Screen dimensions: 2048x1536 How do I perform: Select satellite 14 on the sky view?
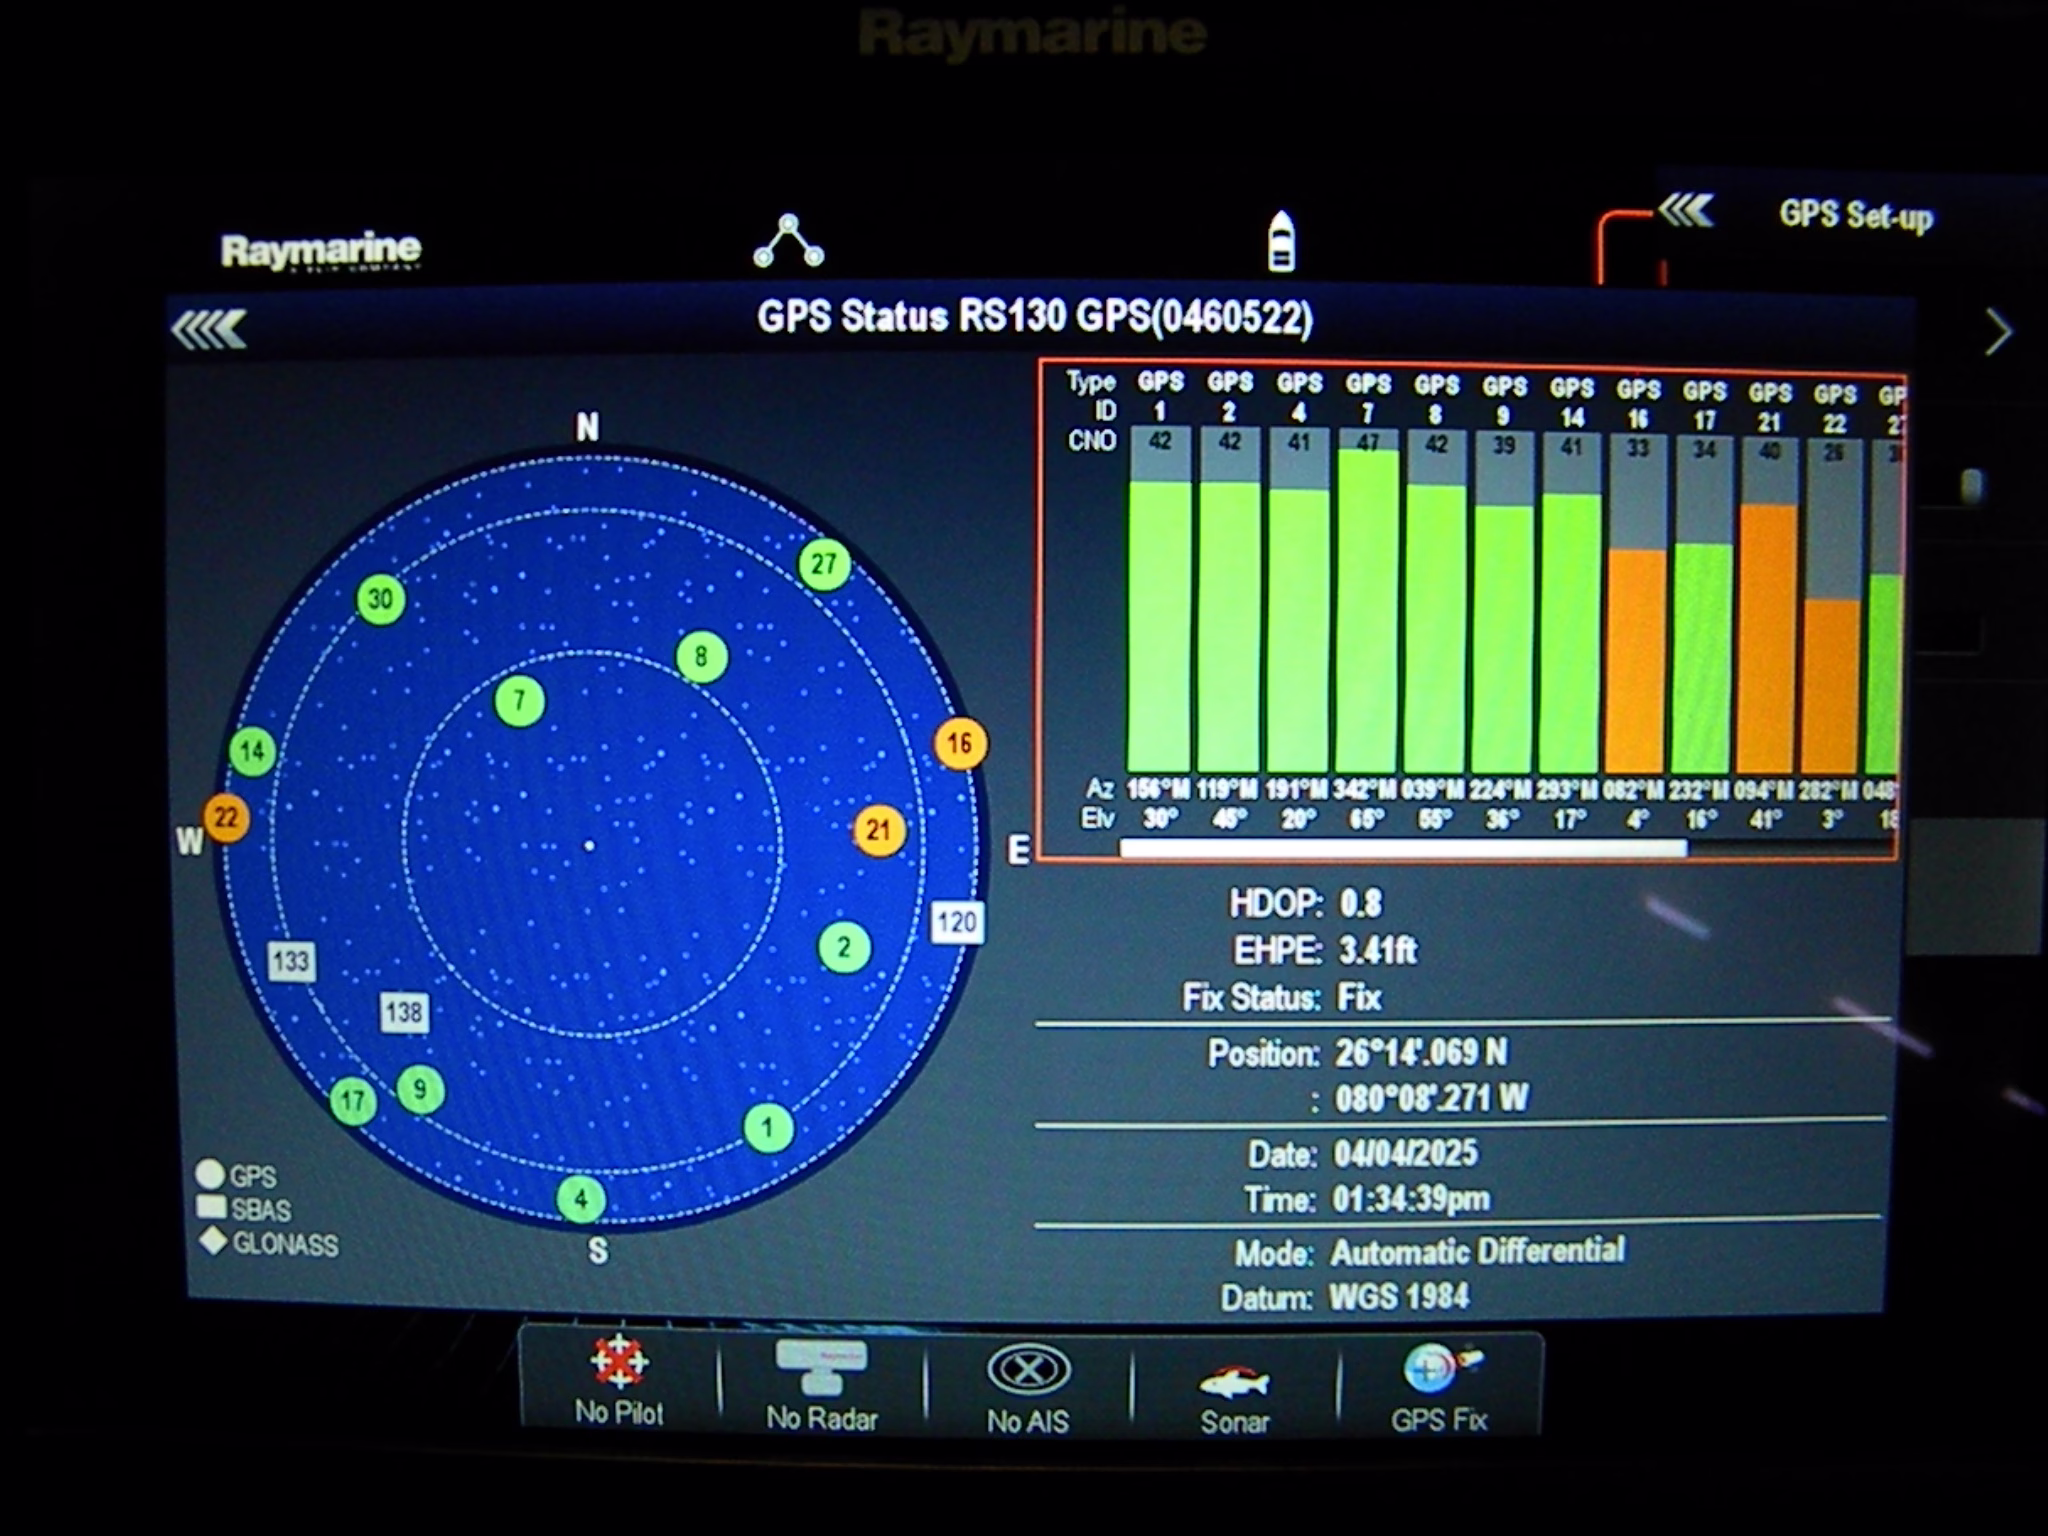tap(252, 752)
